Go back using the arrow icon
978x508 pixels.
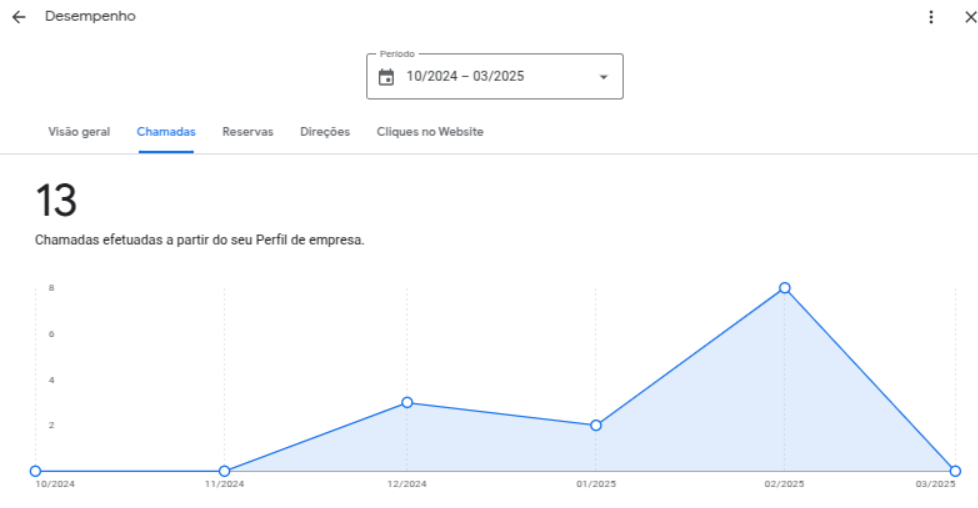tap(19, 17)
